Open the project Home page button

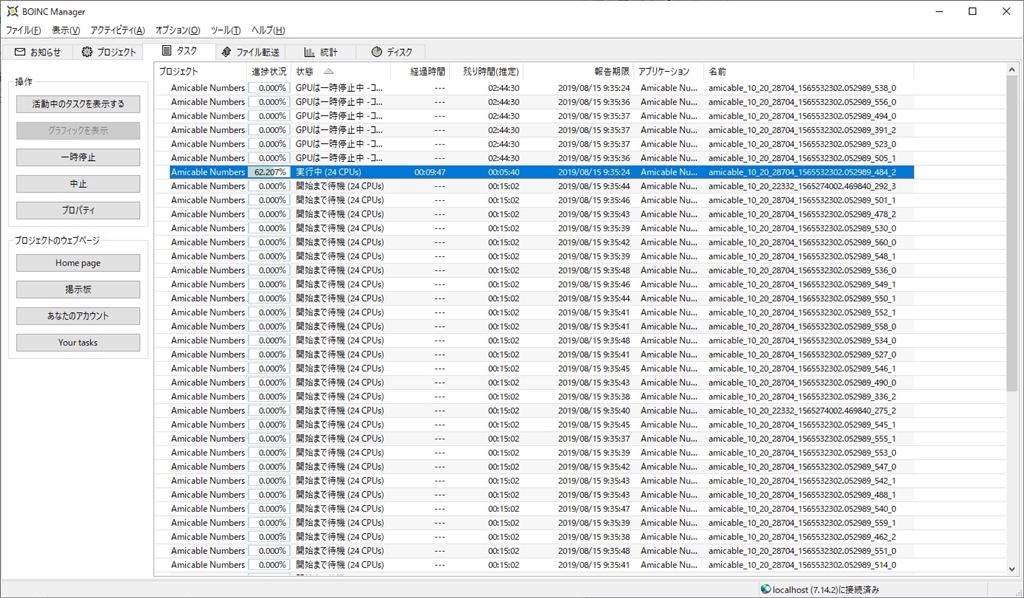78,263
